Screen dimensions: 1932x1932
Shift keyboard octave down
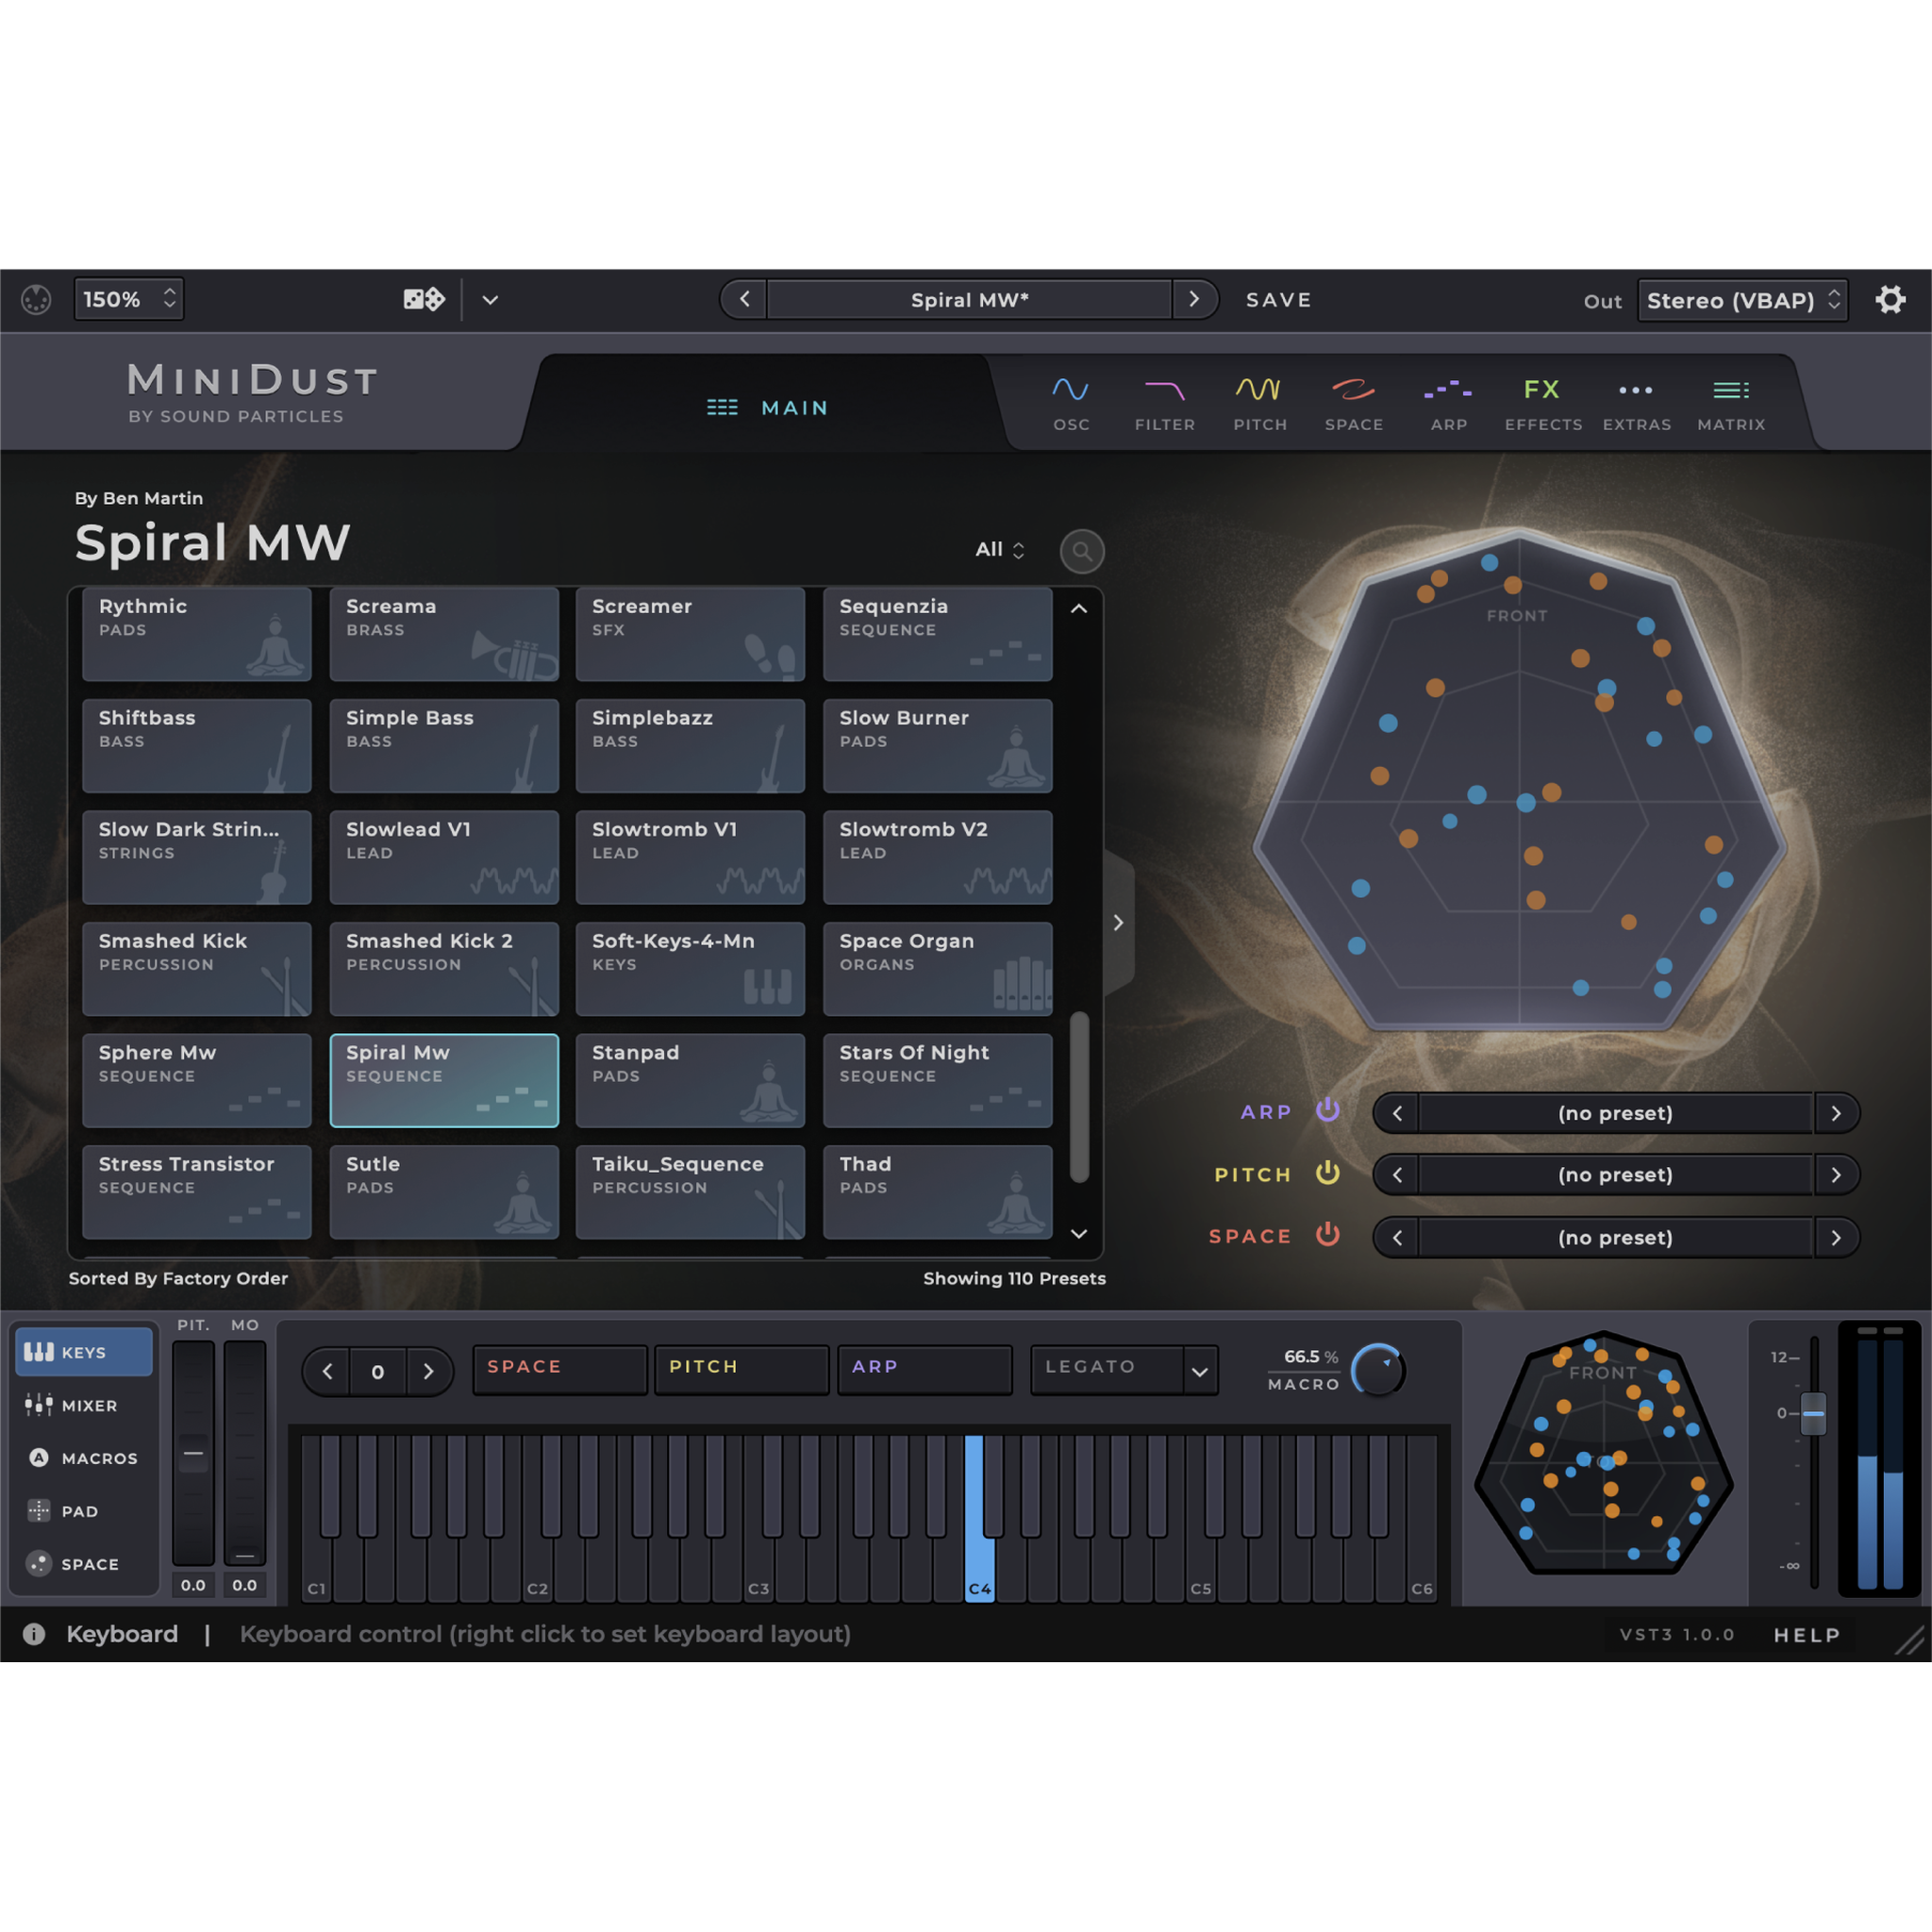click(x=327, y=1372)
